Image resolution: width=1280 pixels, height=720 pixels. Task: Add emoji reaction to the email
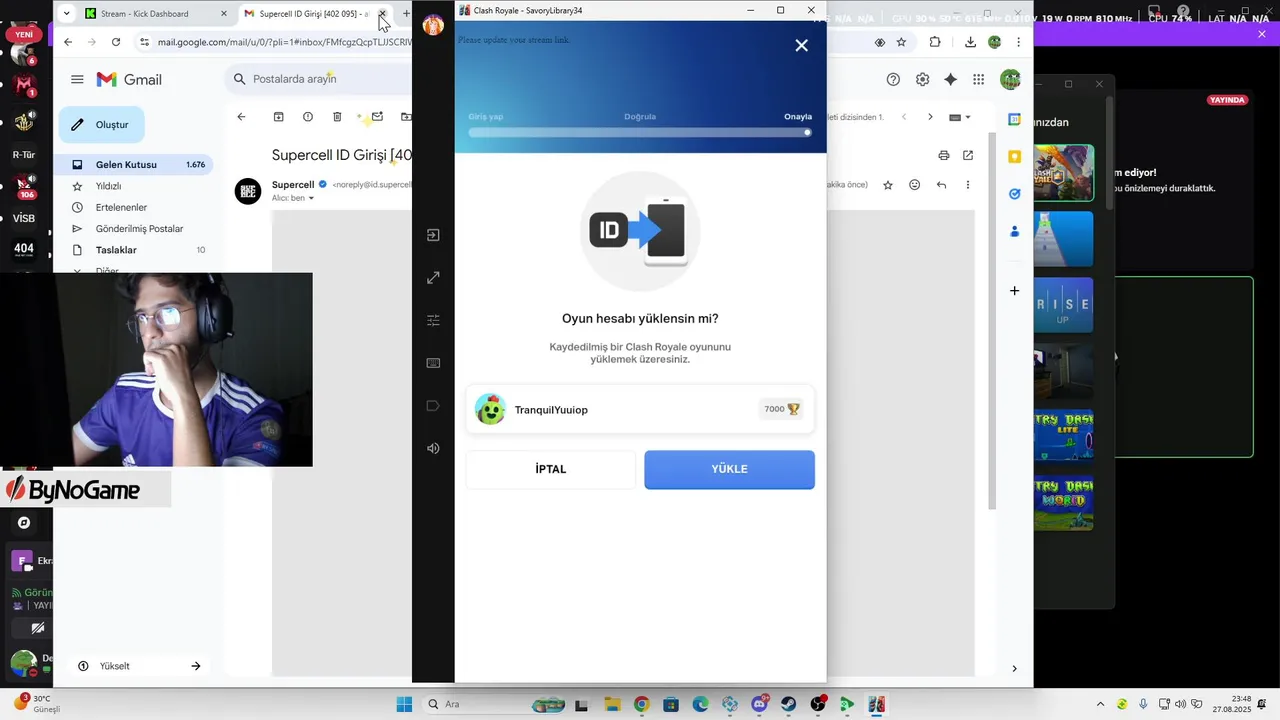click(x=914, y=185)
